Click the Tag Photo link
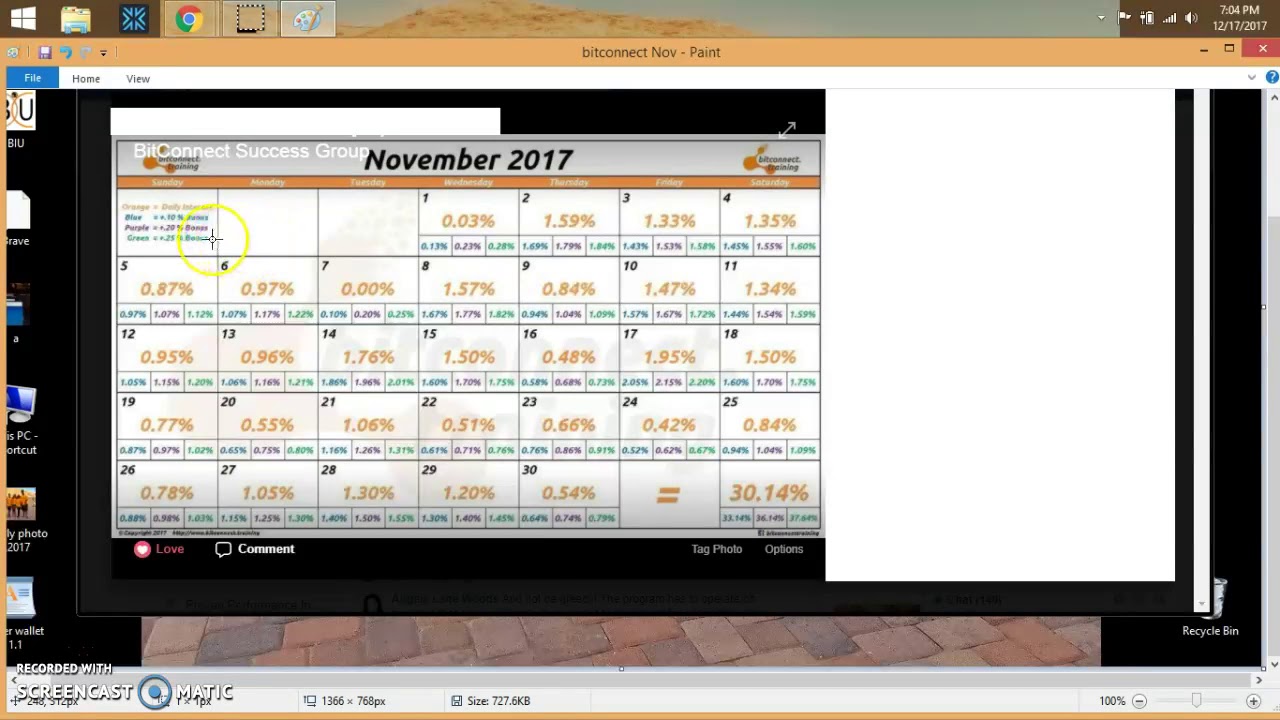 (716, 549)
